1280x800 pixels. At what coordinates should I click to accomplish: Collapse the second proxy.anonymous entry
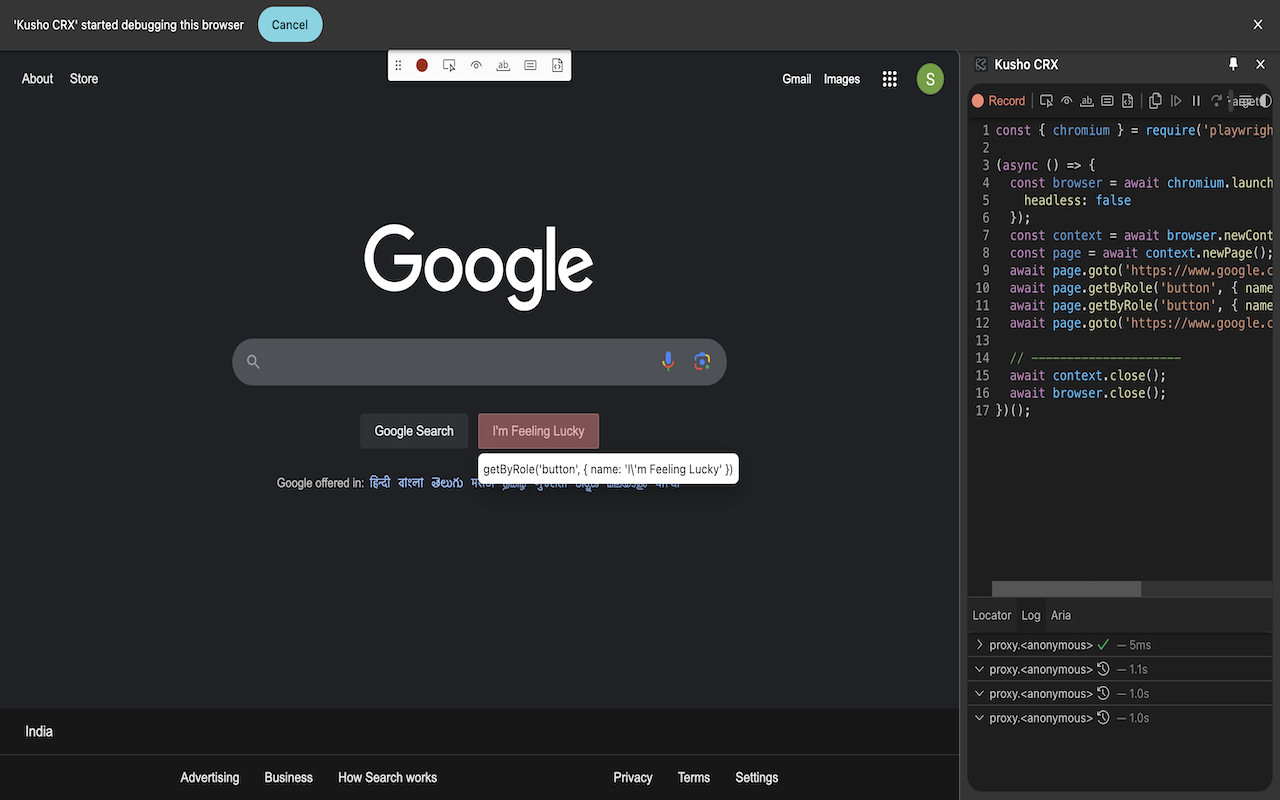click(979, 668)
